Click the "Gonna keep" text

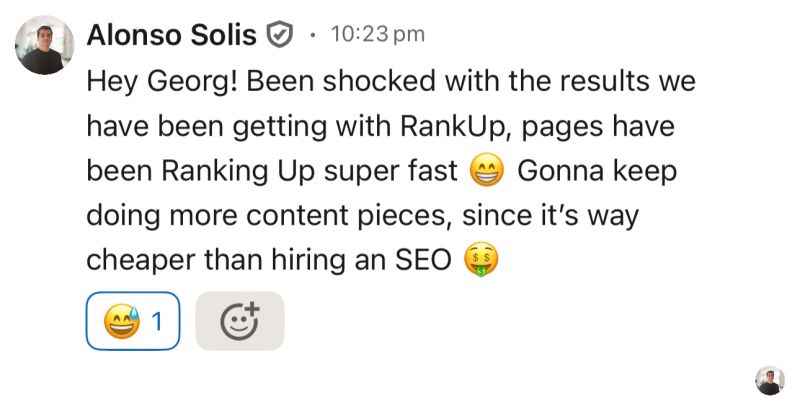(597, 172)
